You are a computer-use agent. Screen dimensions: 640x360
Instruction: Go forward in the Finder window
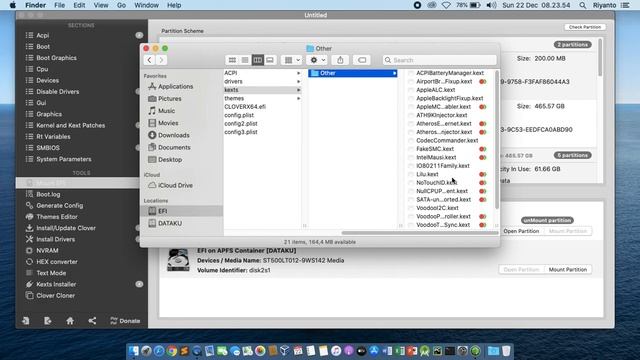pyautogui.click(x=161, y=60)
